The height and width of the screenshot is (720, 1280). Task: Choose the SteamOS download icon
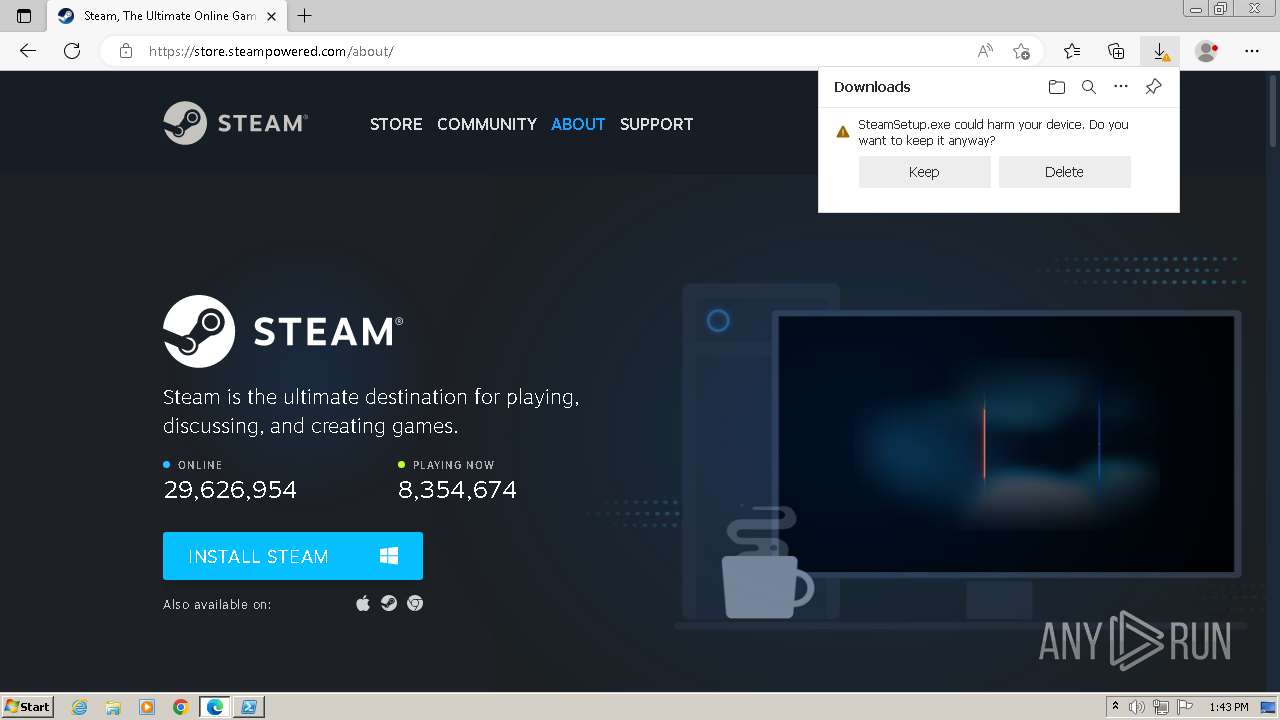point(389,603)
